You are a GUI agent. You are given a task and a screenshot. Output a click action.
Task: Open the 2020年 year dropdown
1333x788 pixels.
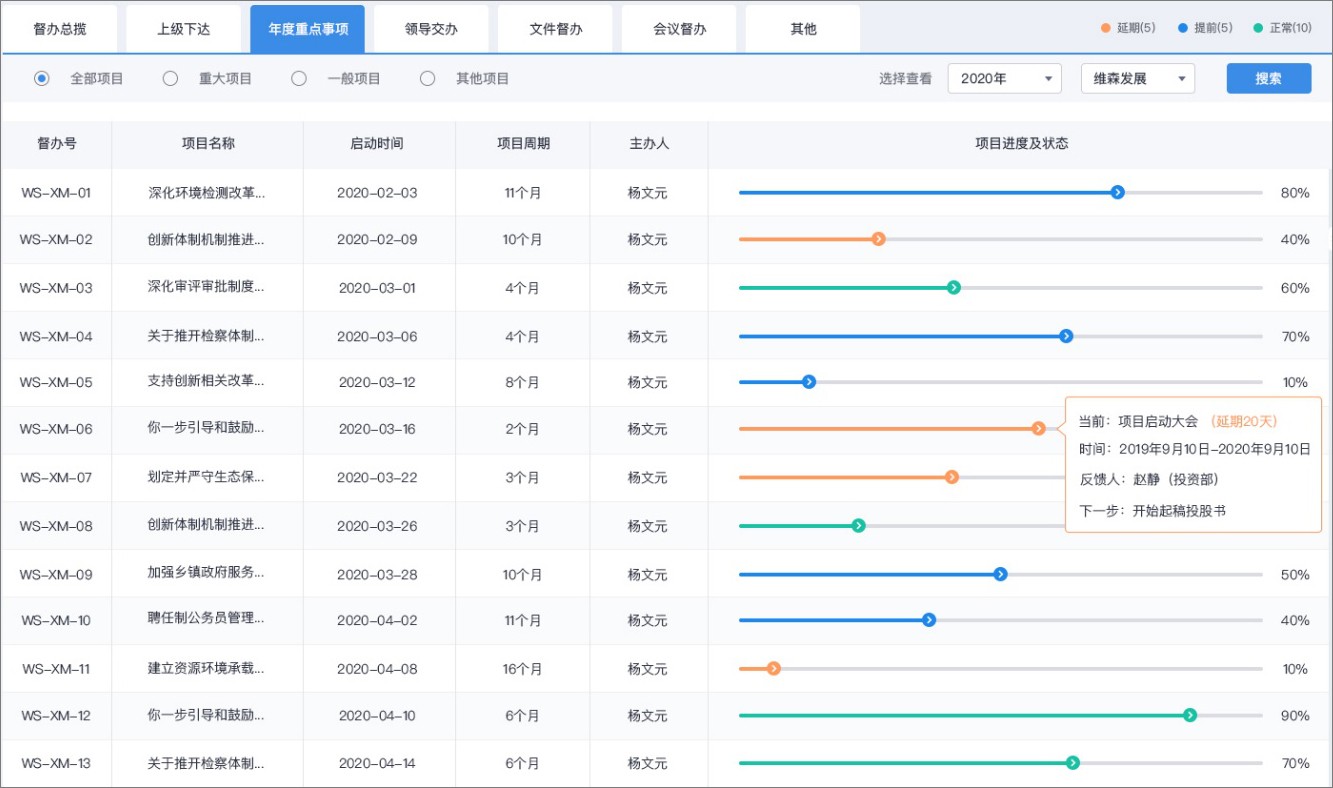1004,78
